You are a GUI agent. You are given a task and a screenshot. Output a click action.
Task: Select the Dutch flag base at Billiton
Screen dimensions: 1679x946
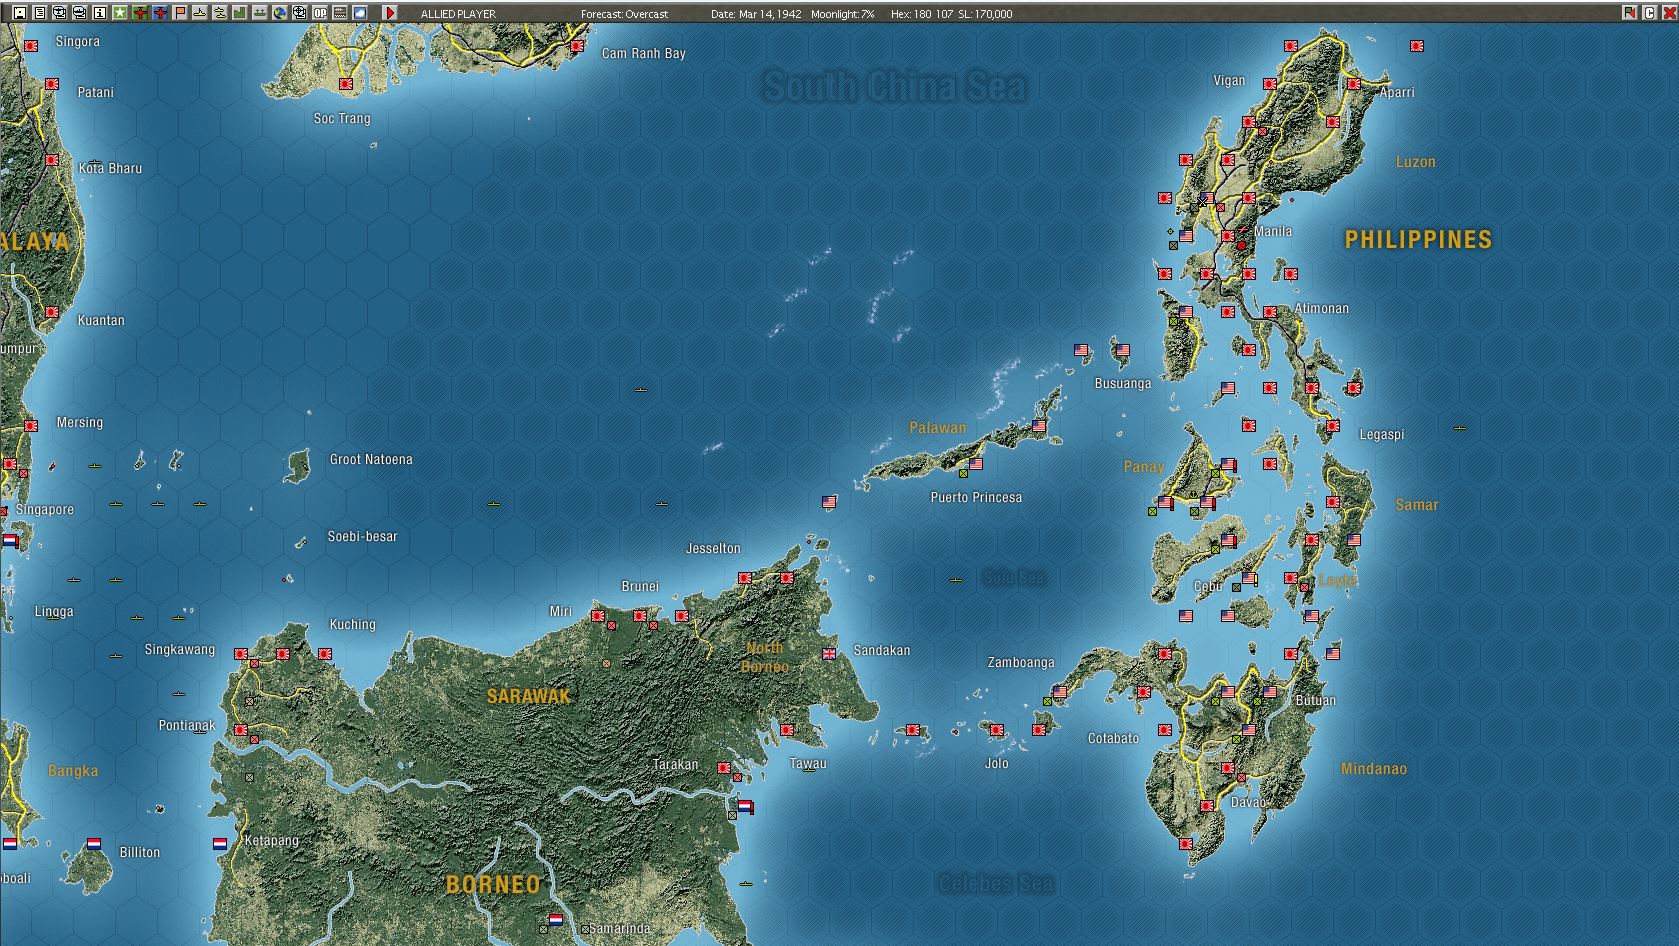pos(94,844)
